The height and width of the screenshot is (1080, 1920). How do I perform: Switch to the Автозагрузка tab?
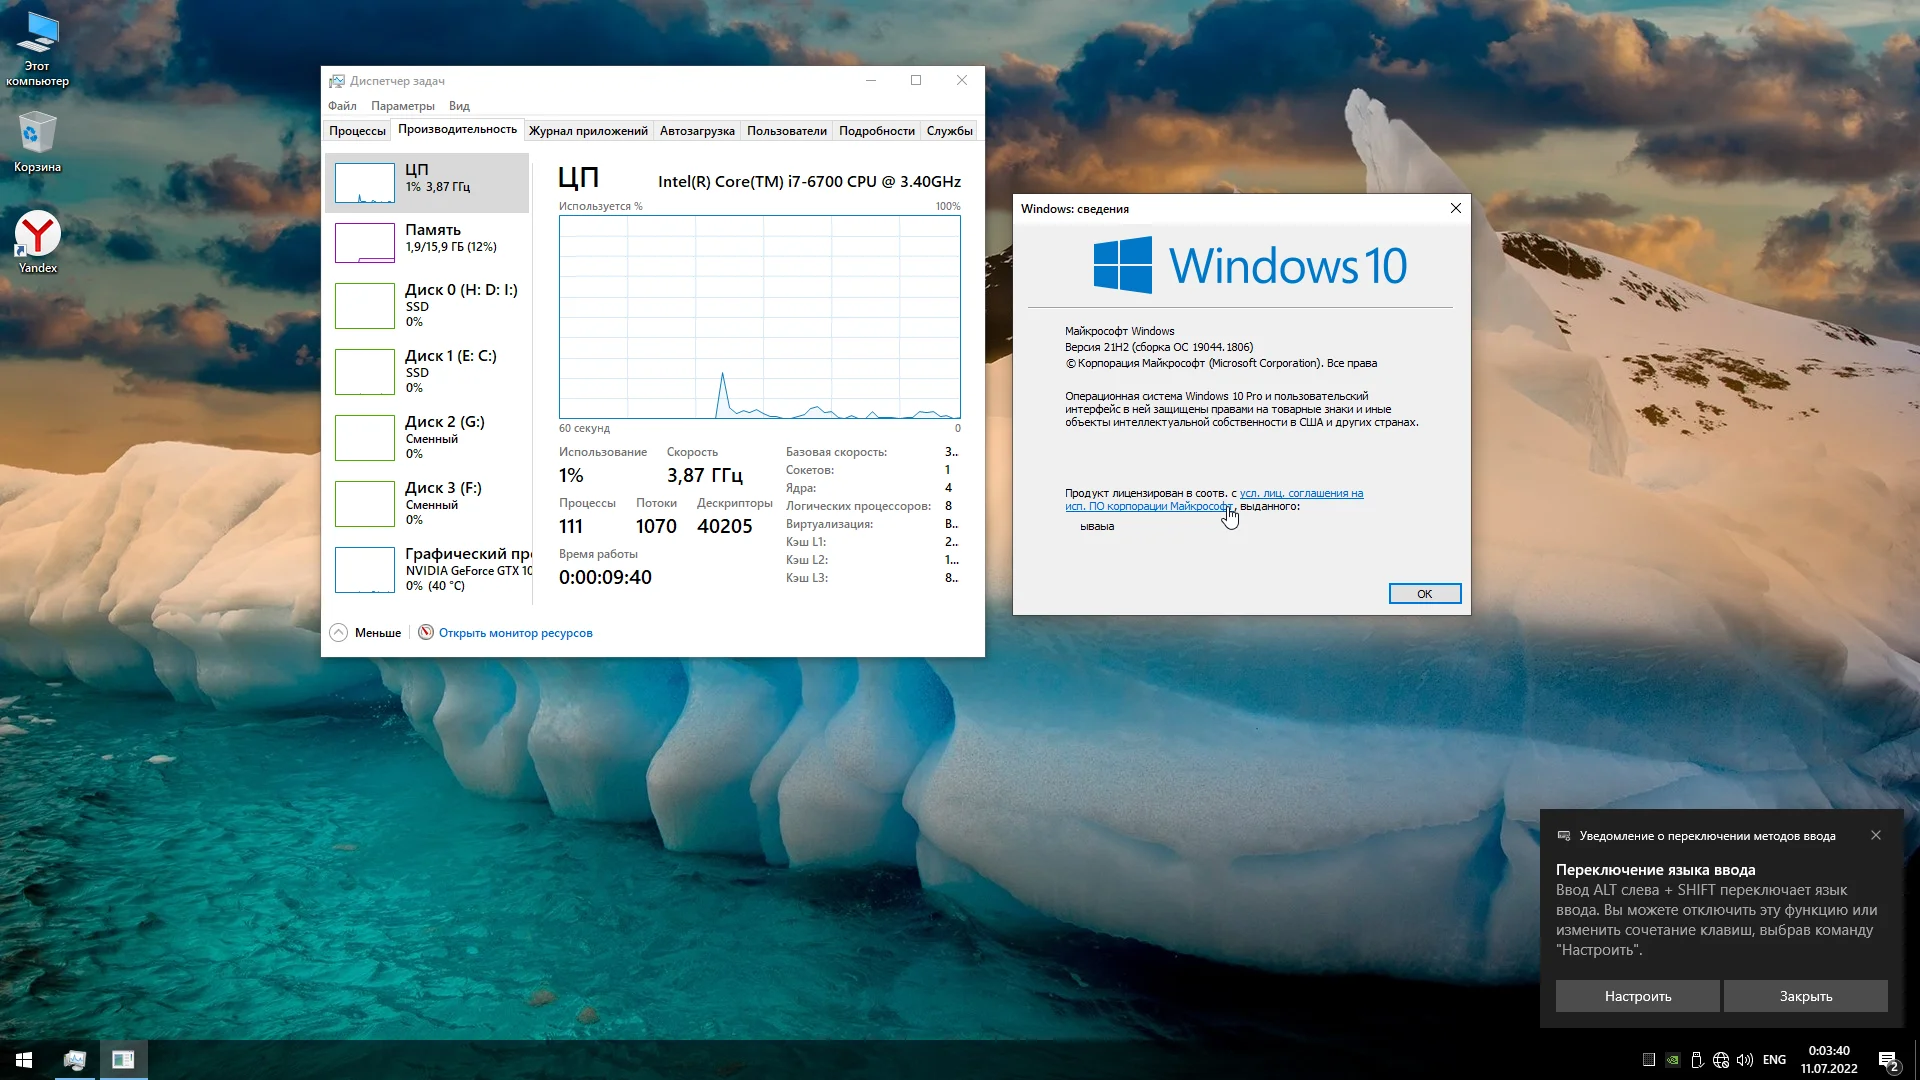[697, 131]
